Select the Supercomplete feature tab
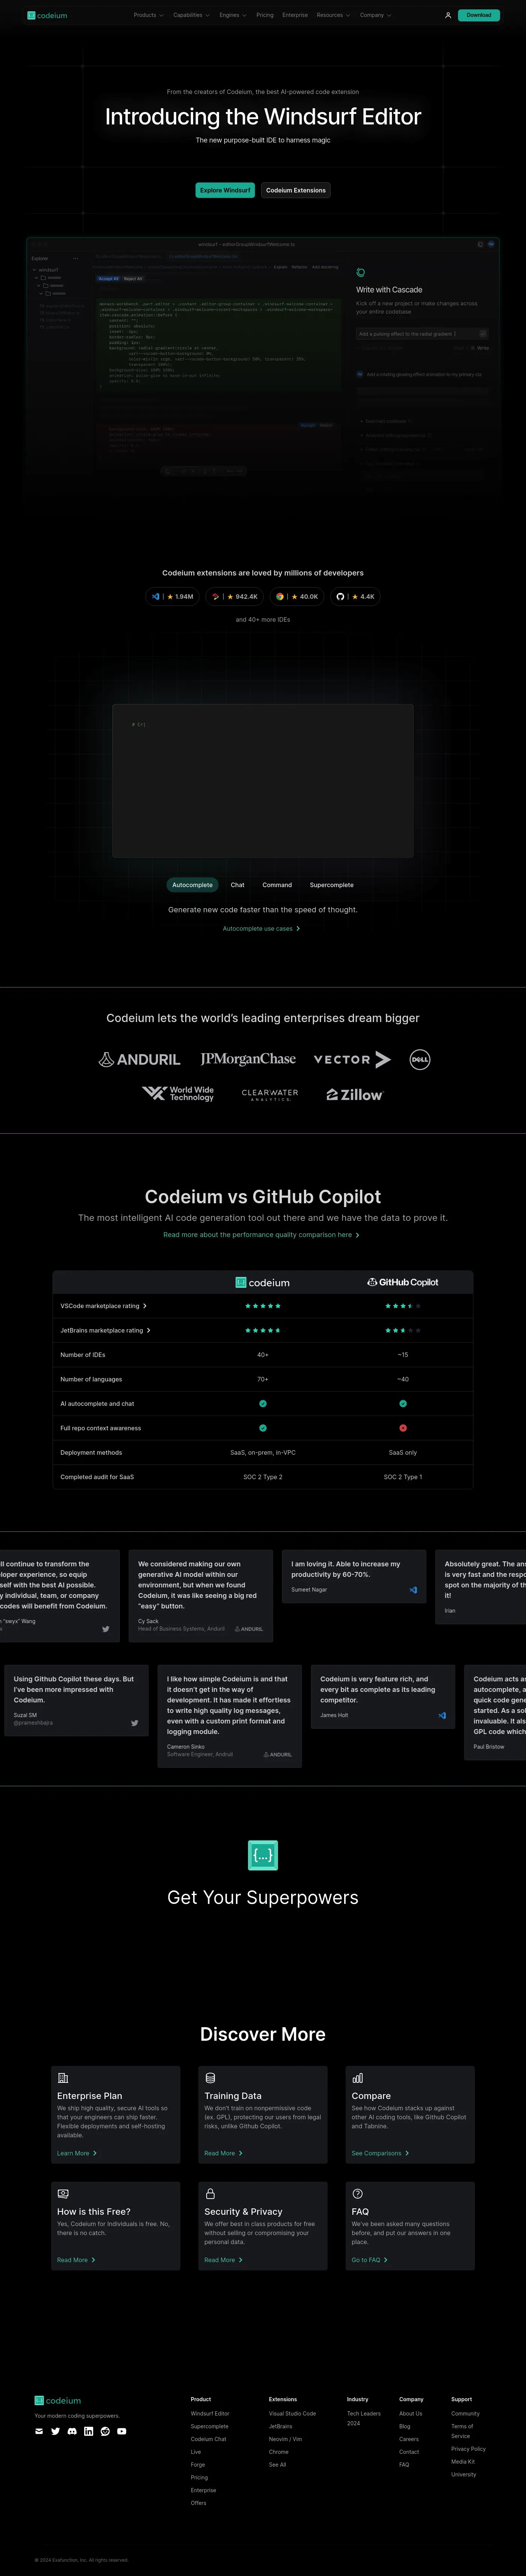The width and height of the screenshot is (526, 2576). (331, 885)
